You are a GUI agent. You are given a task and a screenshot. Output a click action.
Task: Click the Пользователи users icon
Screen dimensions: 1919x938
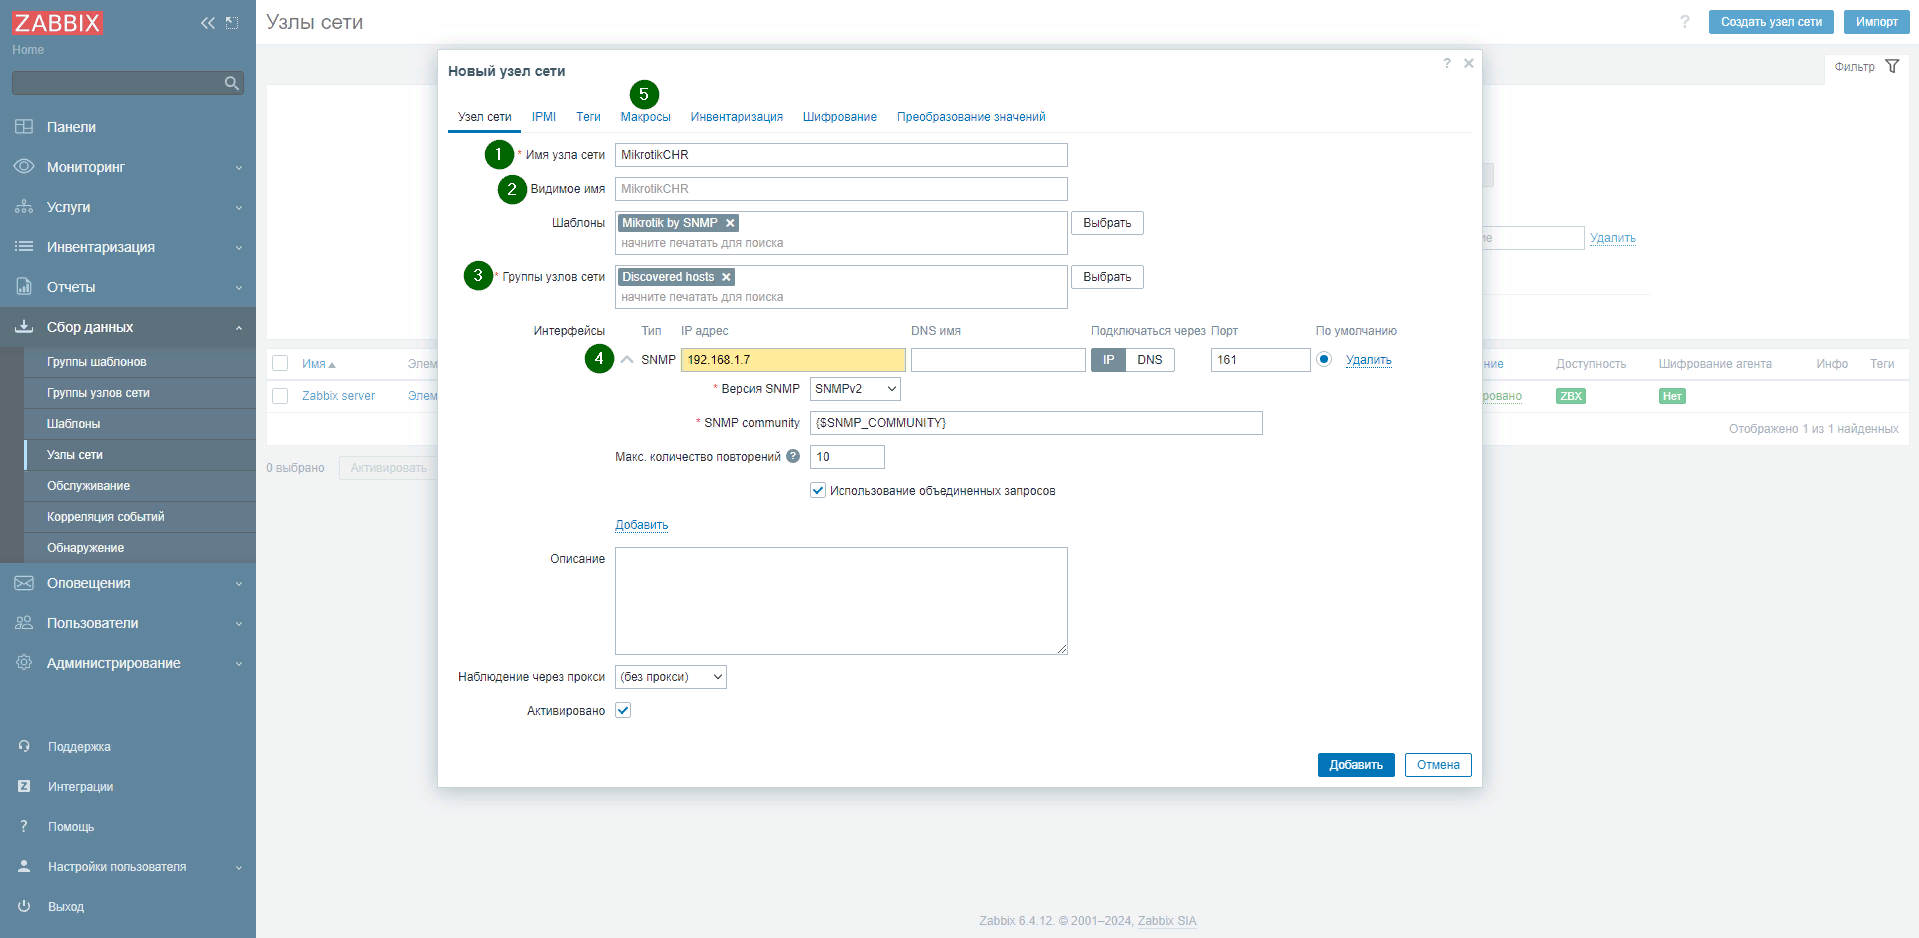click(24, 622)
